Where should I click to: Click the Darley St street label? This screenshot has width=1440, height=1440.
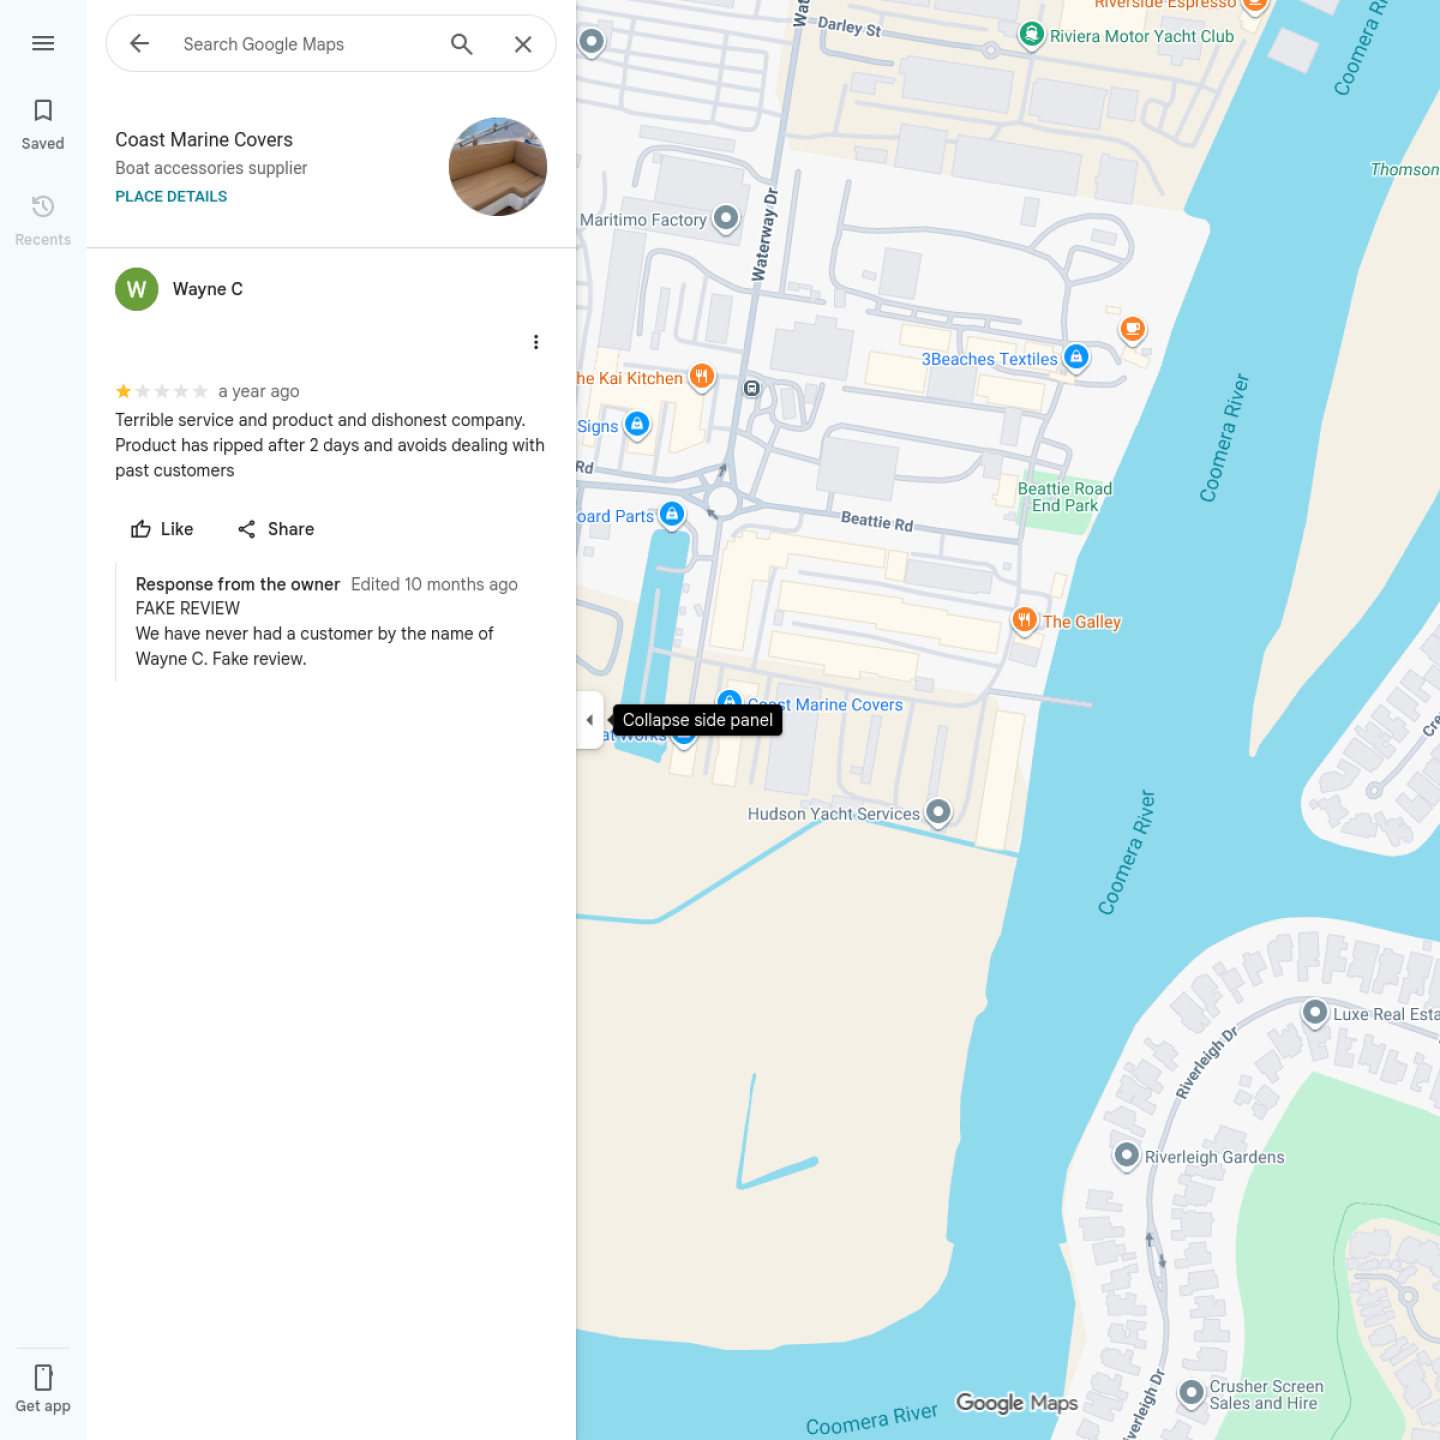click(x=849, y=27)
